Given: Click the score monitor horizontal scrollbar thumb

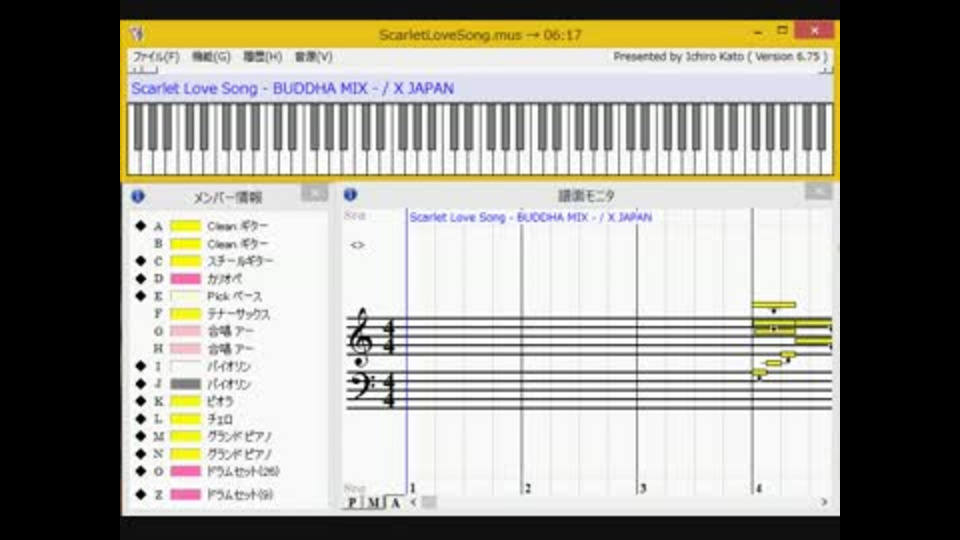Looking at the screenshot, I should 429,502.
